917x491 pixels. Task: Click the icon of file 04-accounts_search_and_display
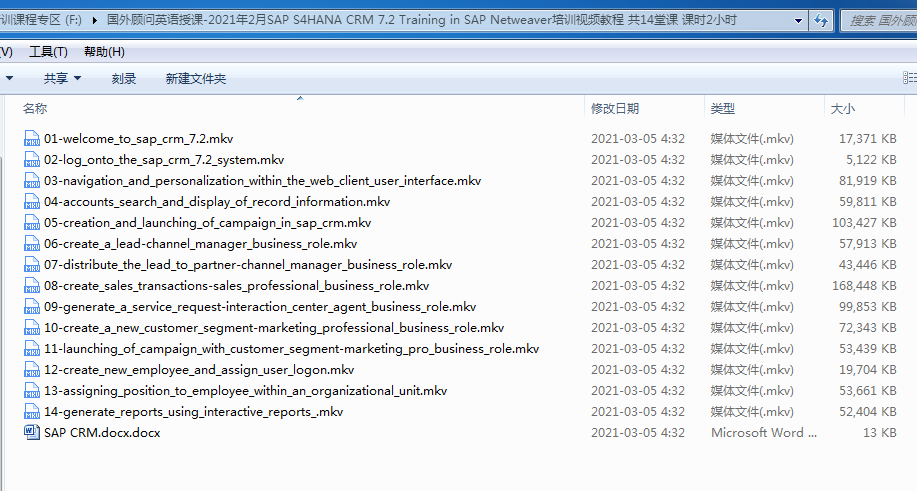point(32,202)
